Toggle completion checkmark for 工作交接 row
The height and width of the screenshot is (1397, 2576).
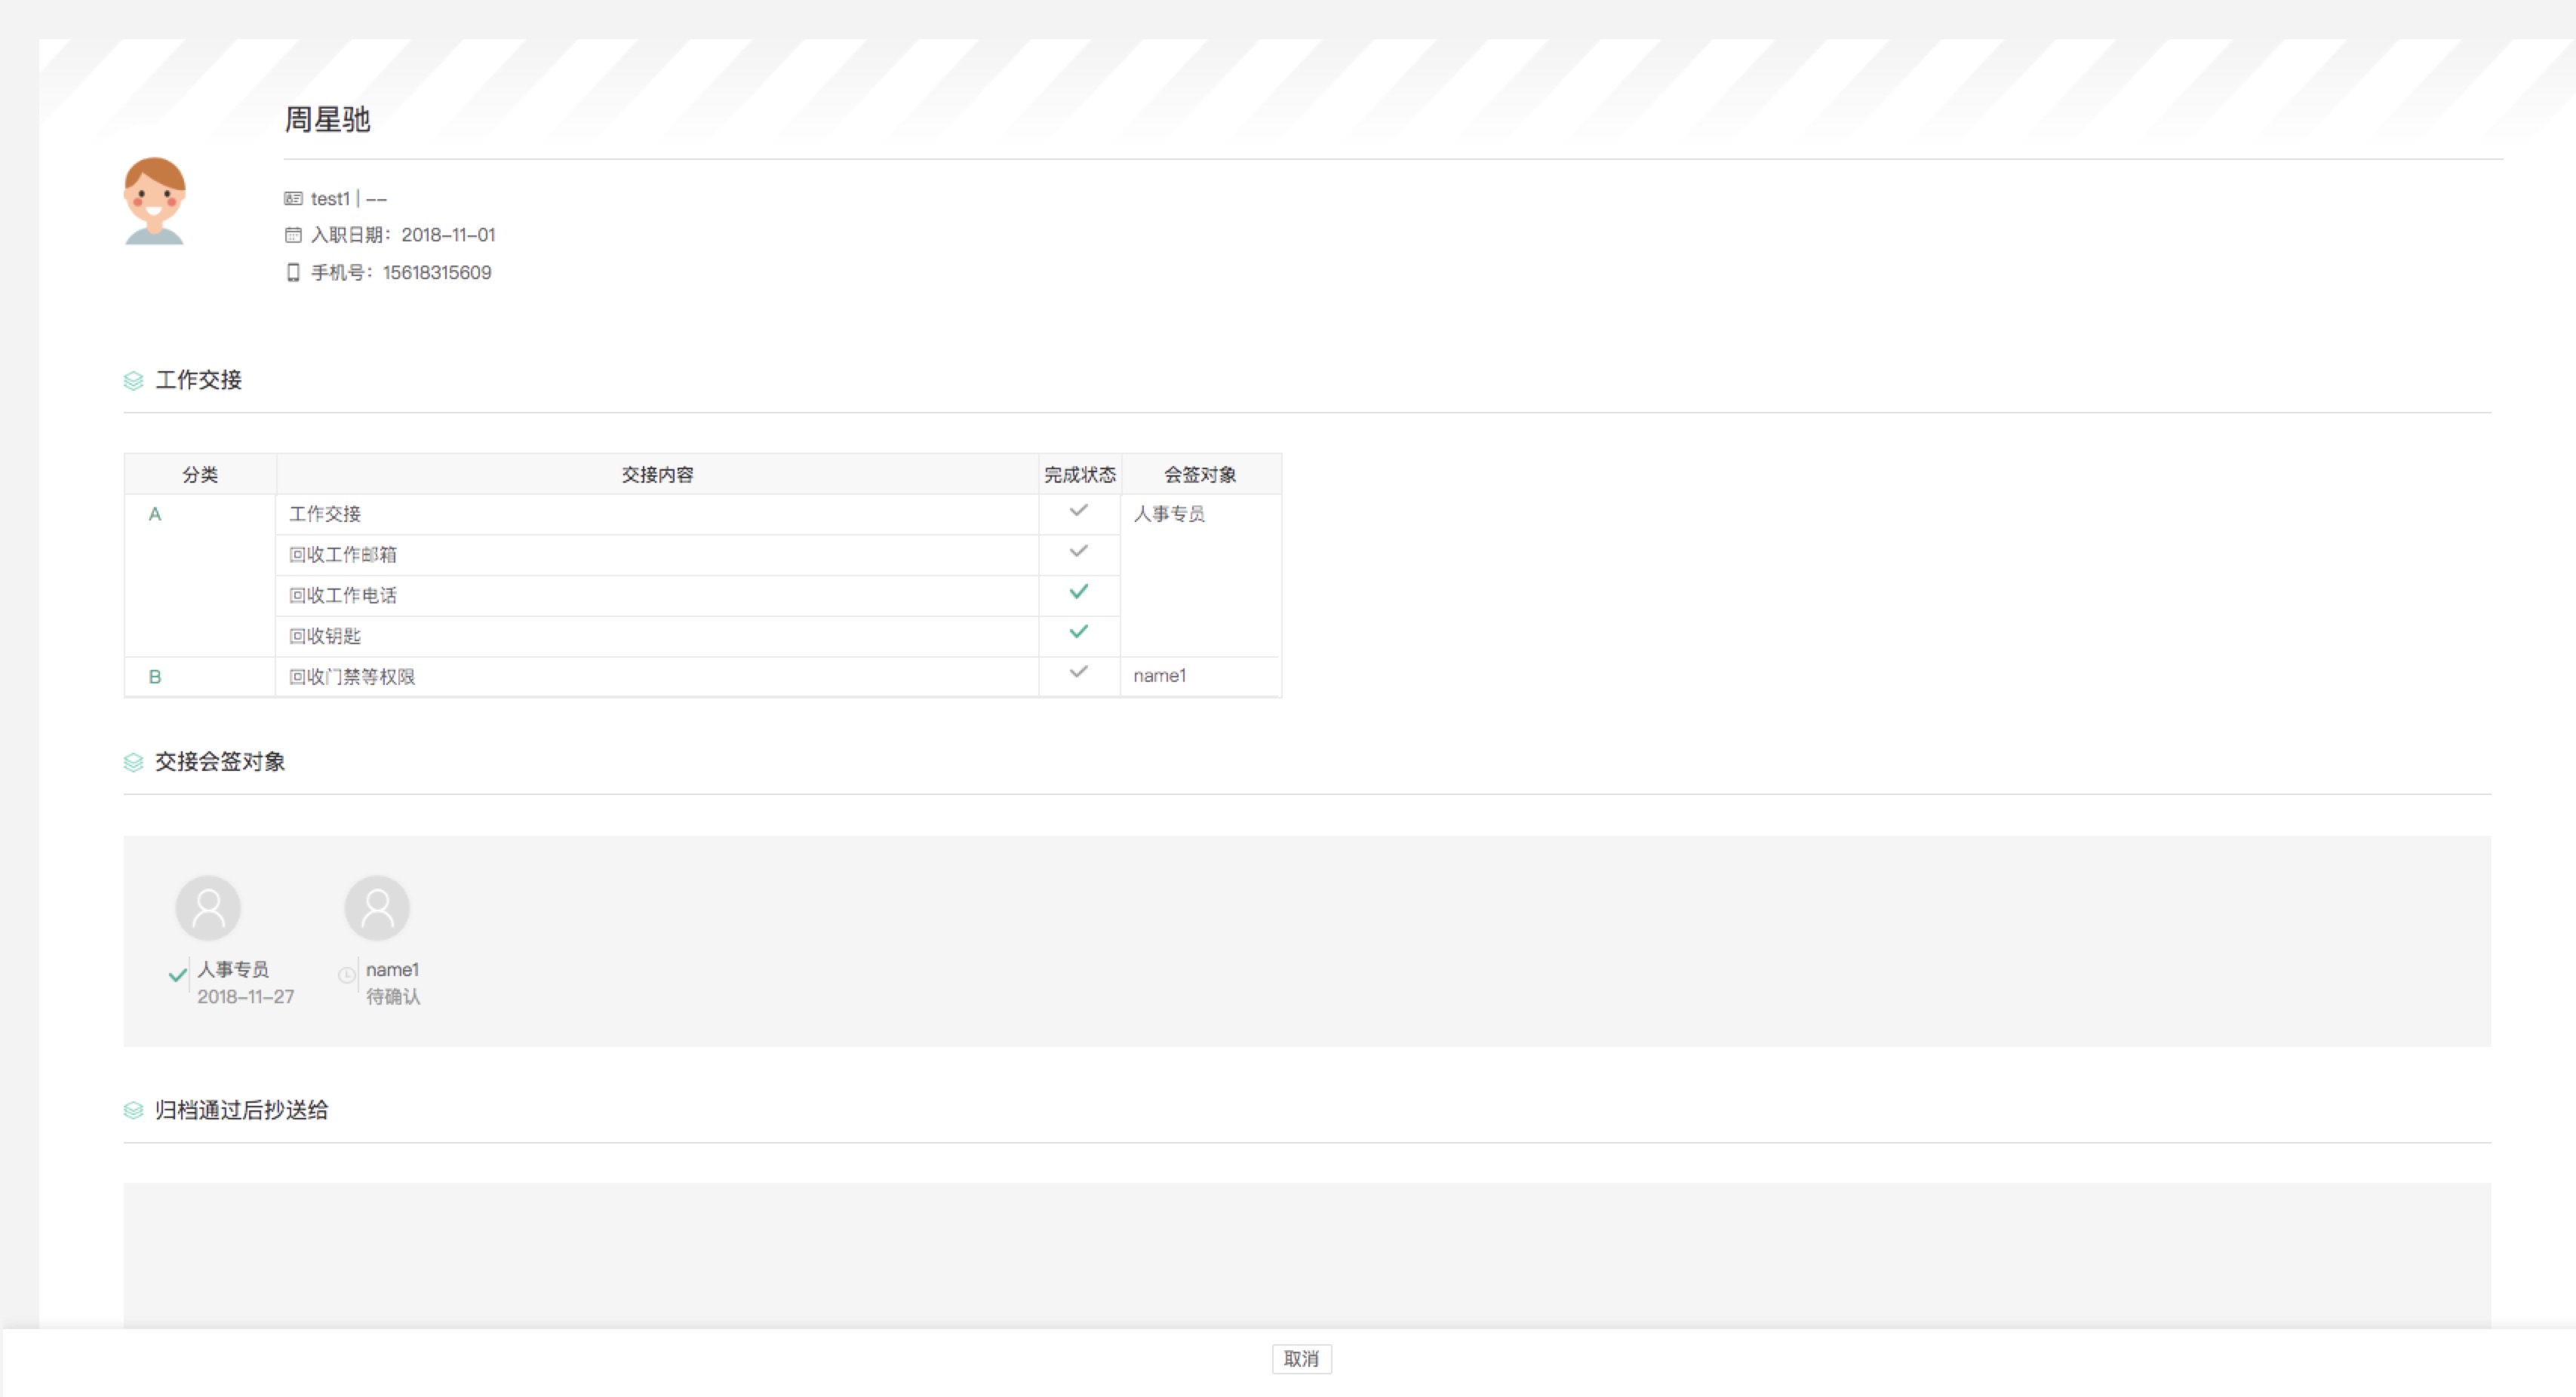tap(1078, 511)
